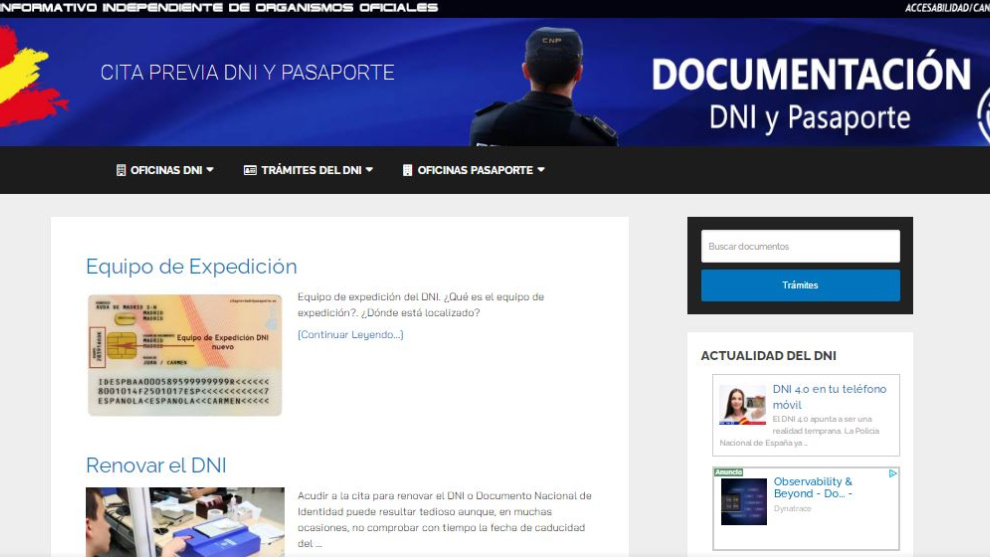This screenshot has width=990, height=557.
Task: Click the green Anuncio label on the ad
Action: (728, 472)
